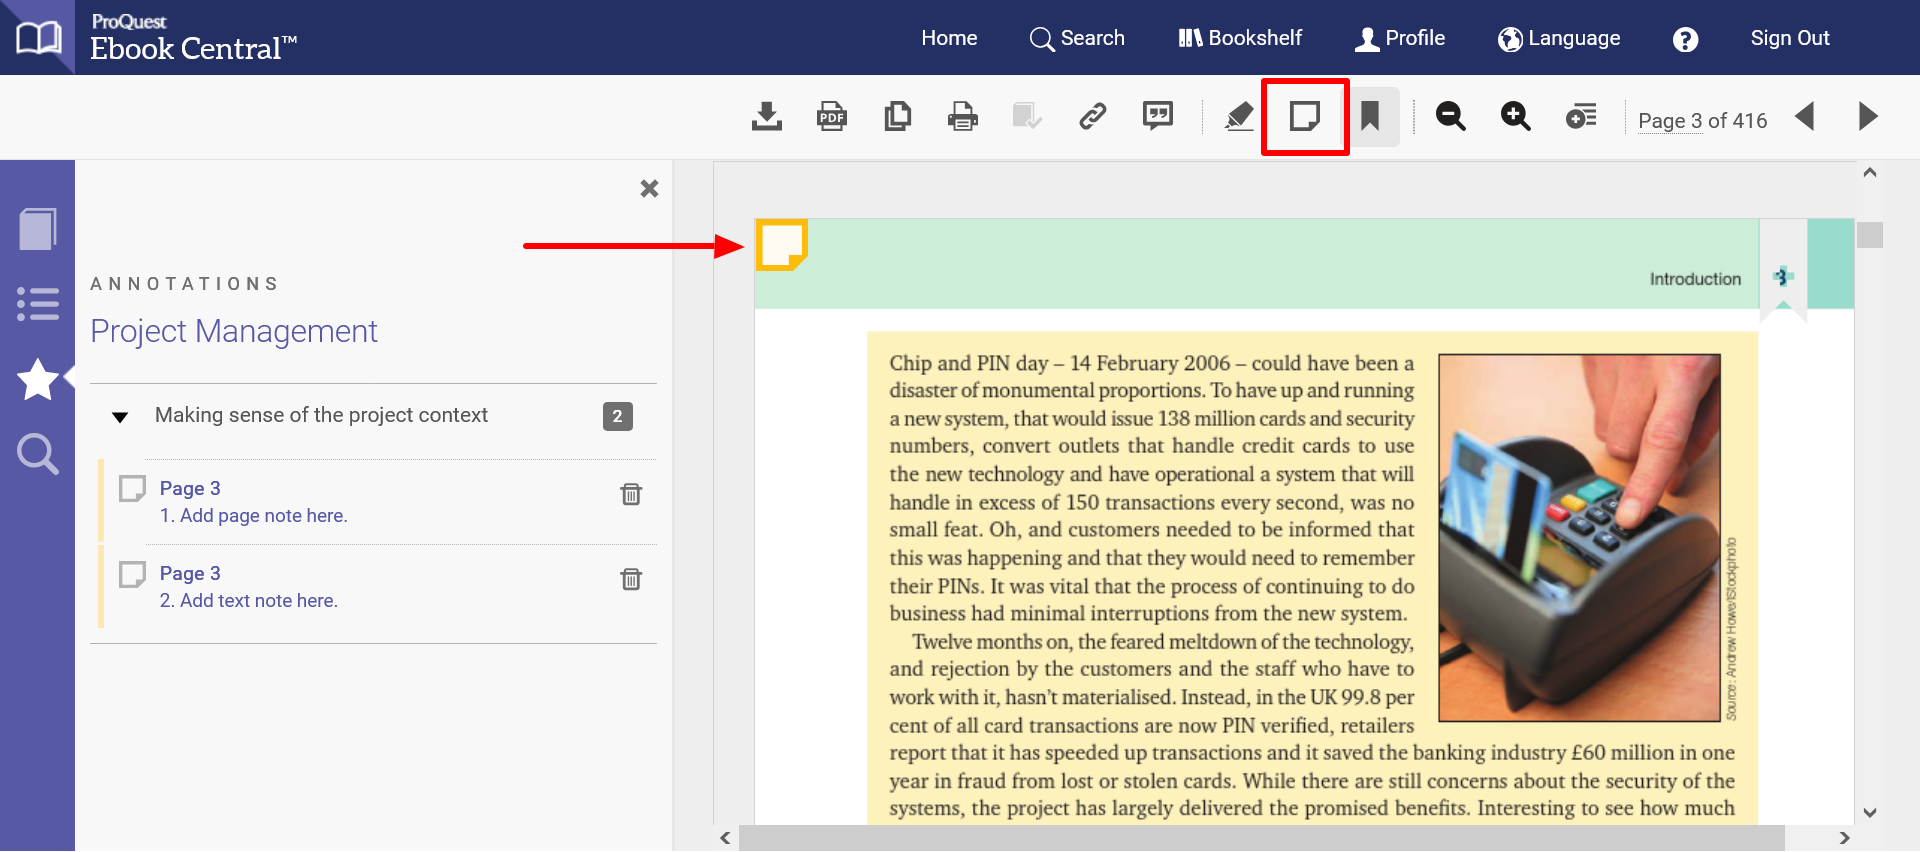Open the Language selector
1920x852 pixels.
[1559, 38]
